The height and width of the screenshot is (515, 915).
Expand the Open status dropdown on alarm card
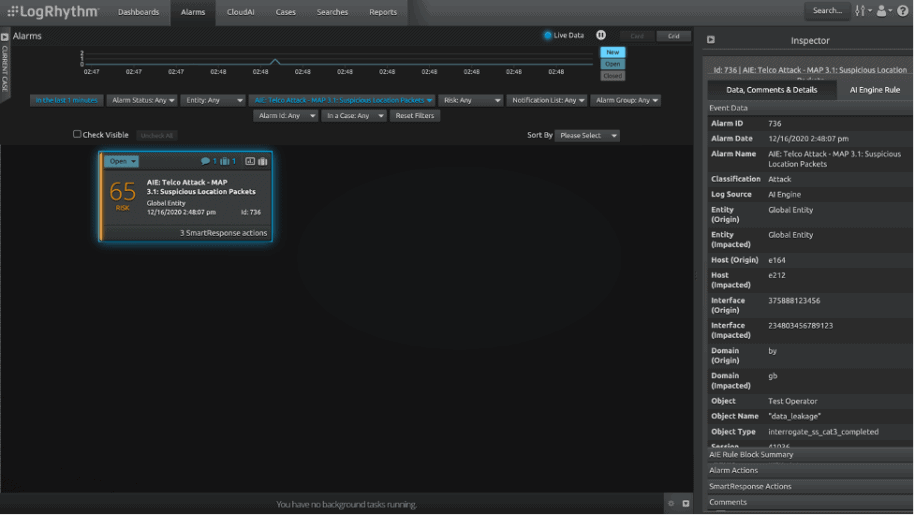point(122,161)
